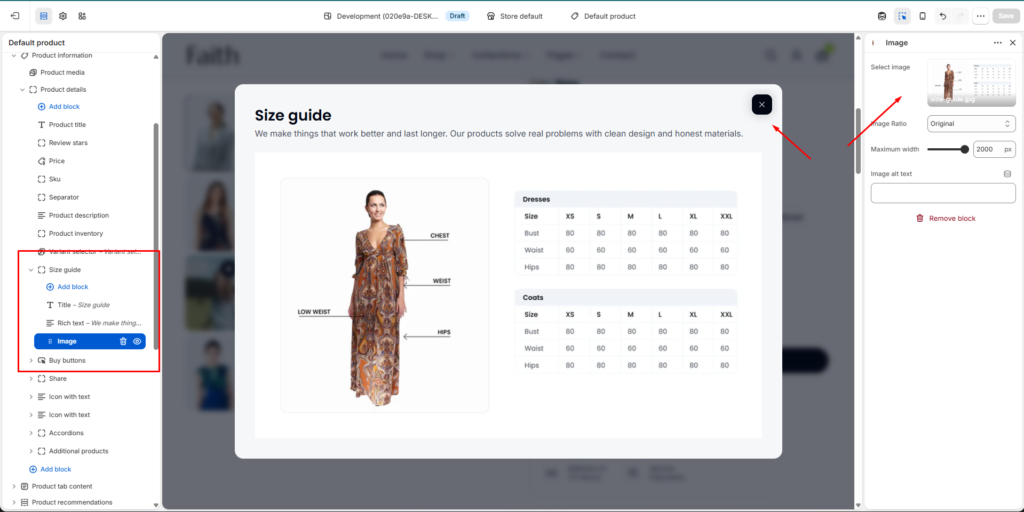
Task: Select the Separator block
Action: (64, 197)
